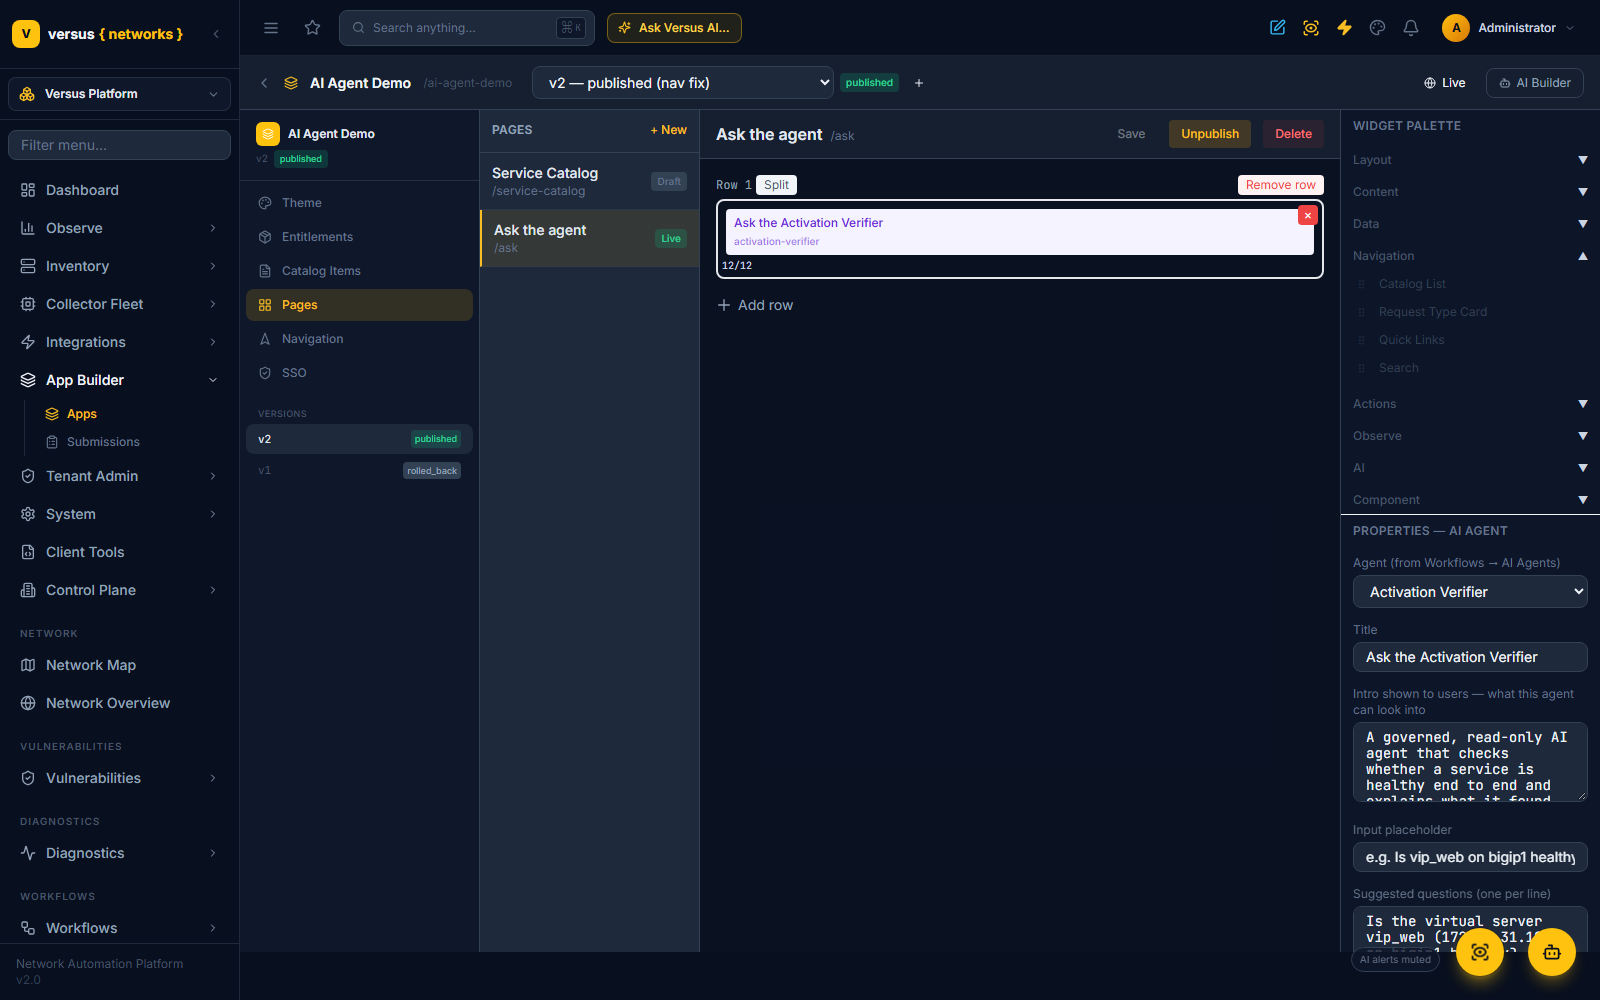Click Ask Versus AI button

(x=674, y=28)
